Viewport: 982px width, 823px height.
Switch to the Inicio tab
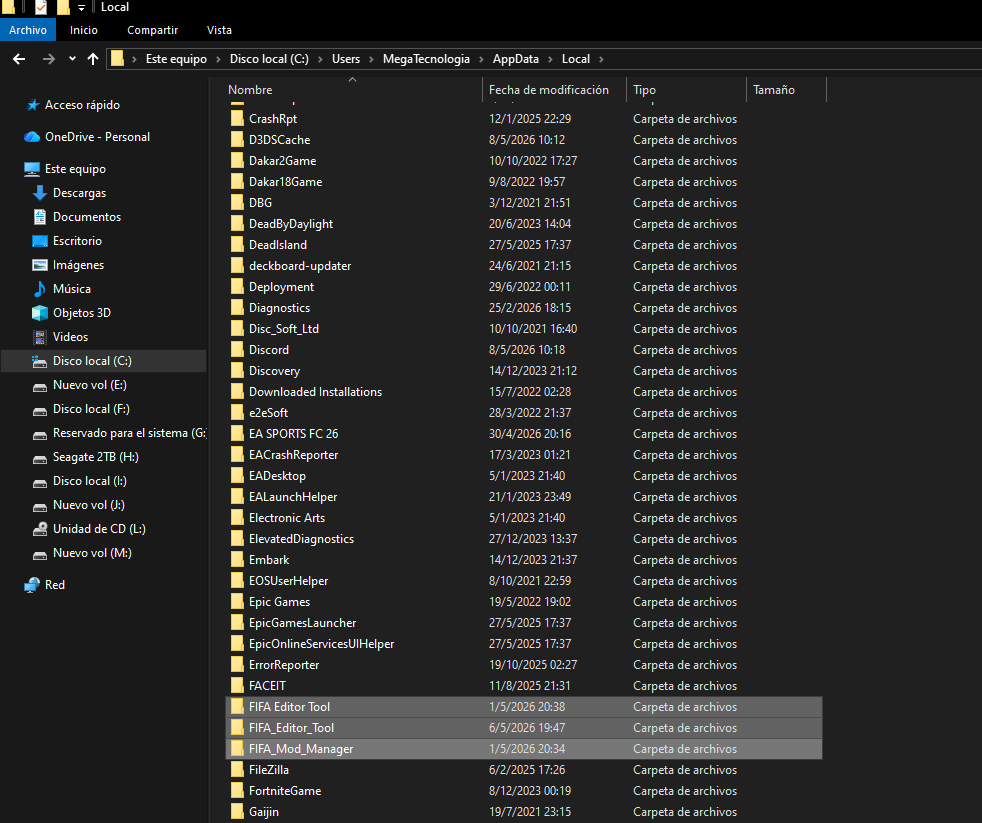83,30
